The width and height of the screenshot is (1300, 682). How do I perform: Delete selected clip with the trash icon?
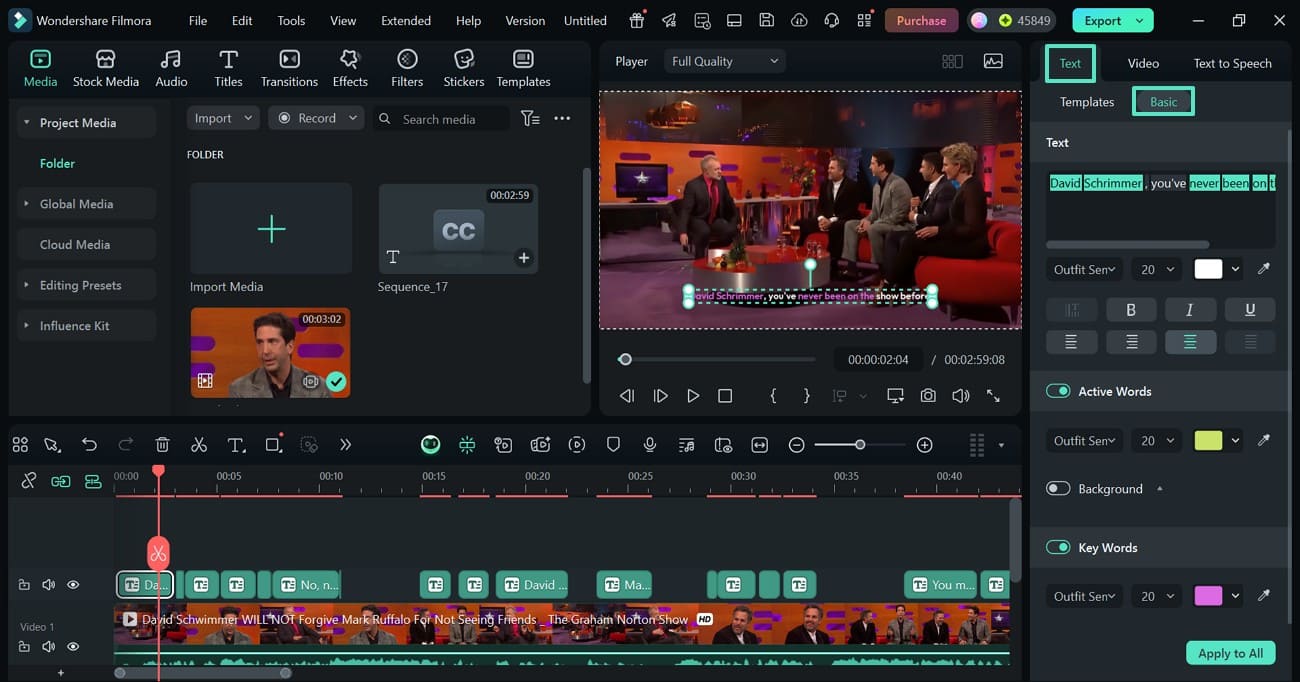pyautogui.click(x=163, y=445)
